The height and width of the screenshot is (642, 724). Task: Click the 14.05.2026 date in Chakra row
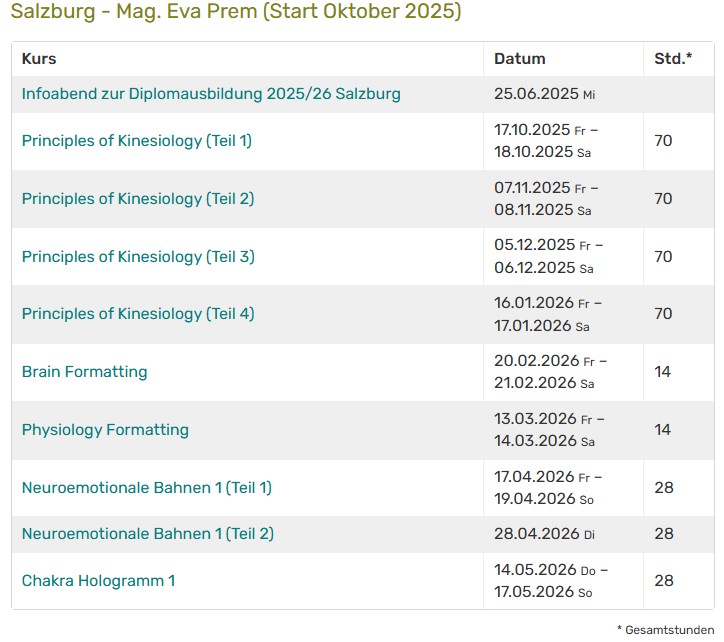(537, 570)
